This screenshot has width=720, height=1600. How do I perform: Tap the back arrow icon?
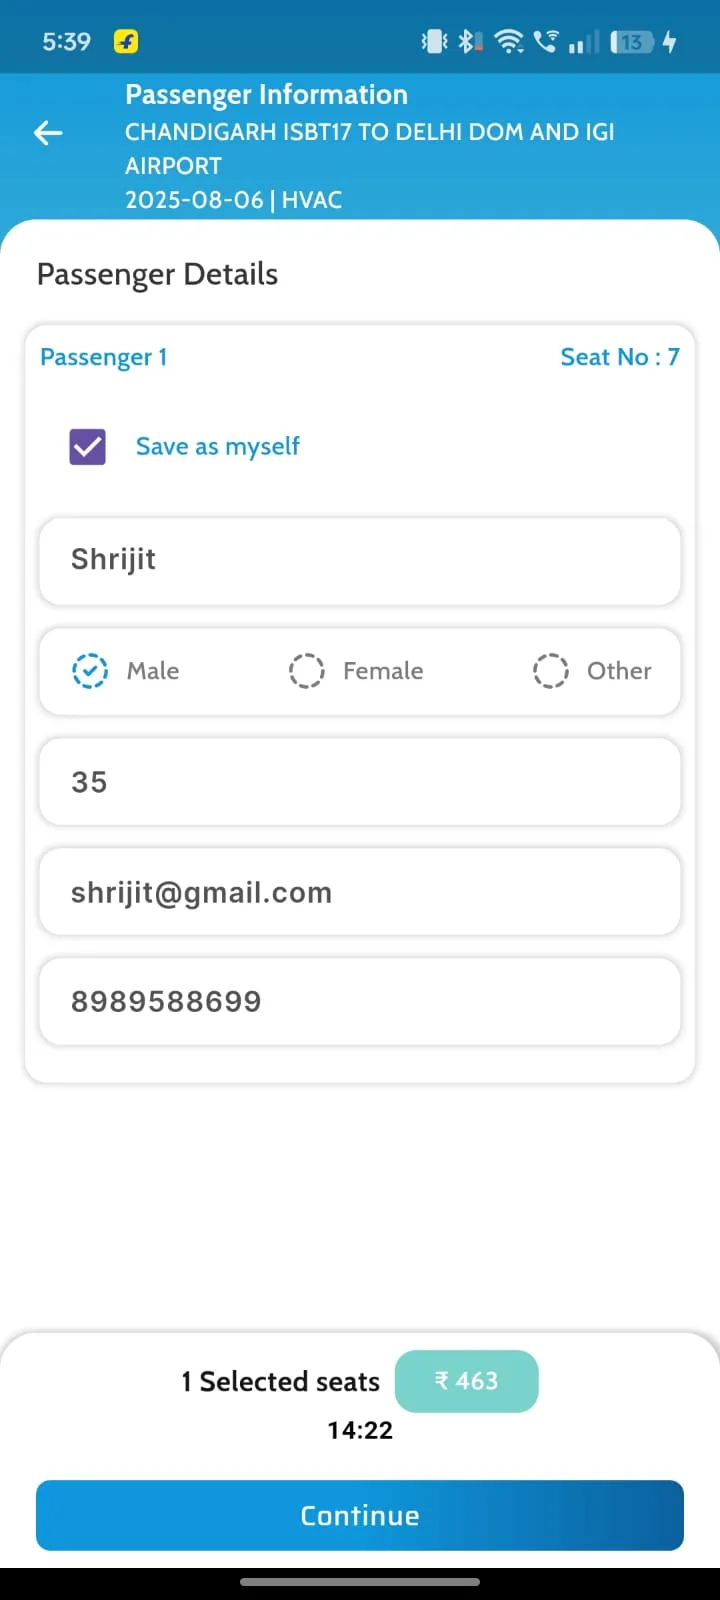coord(48,133)
